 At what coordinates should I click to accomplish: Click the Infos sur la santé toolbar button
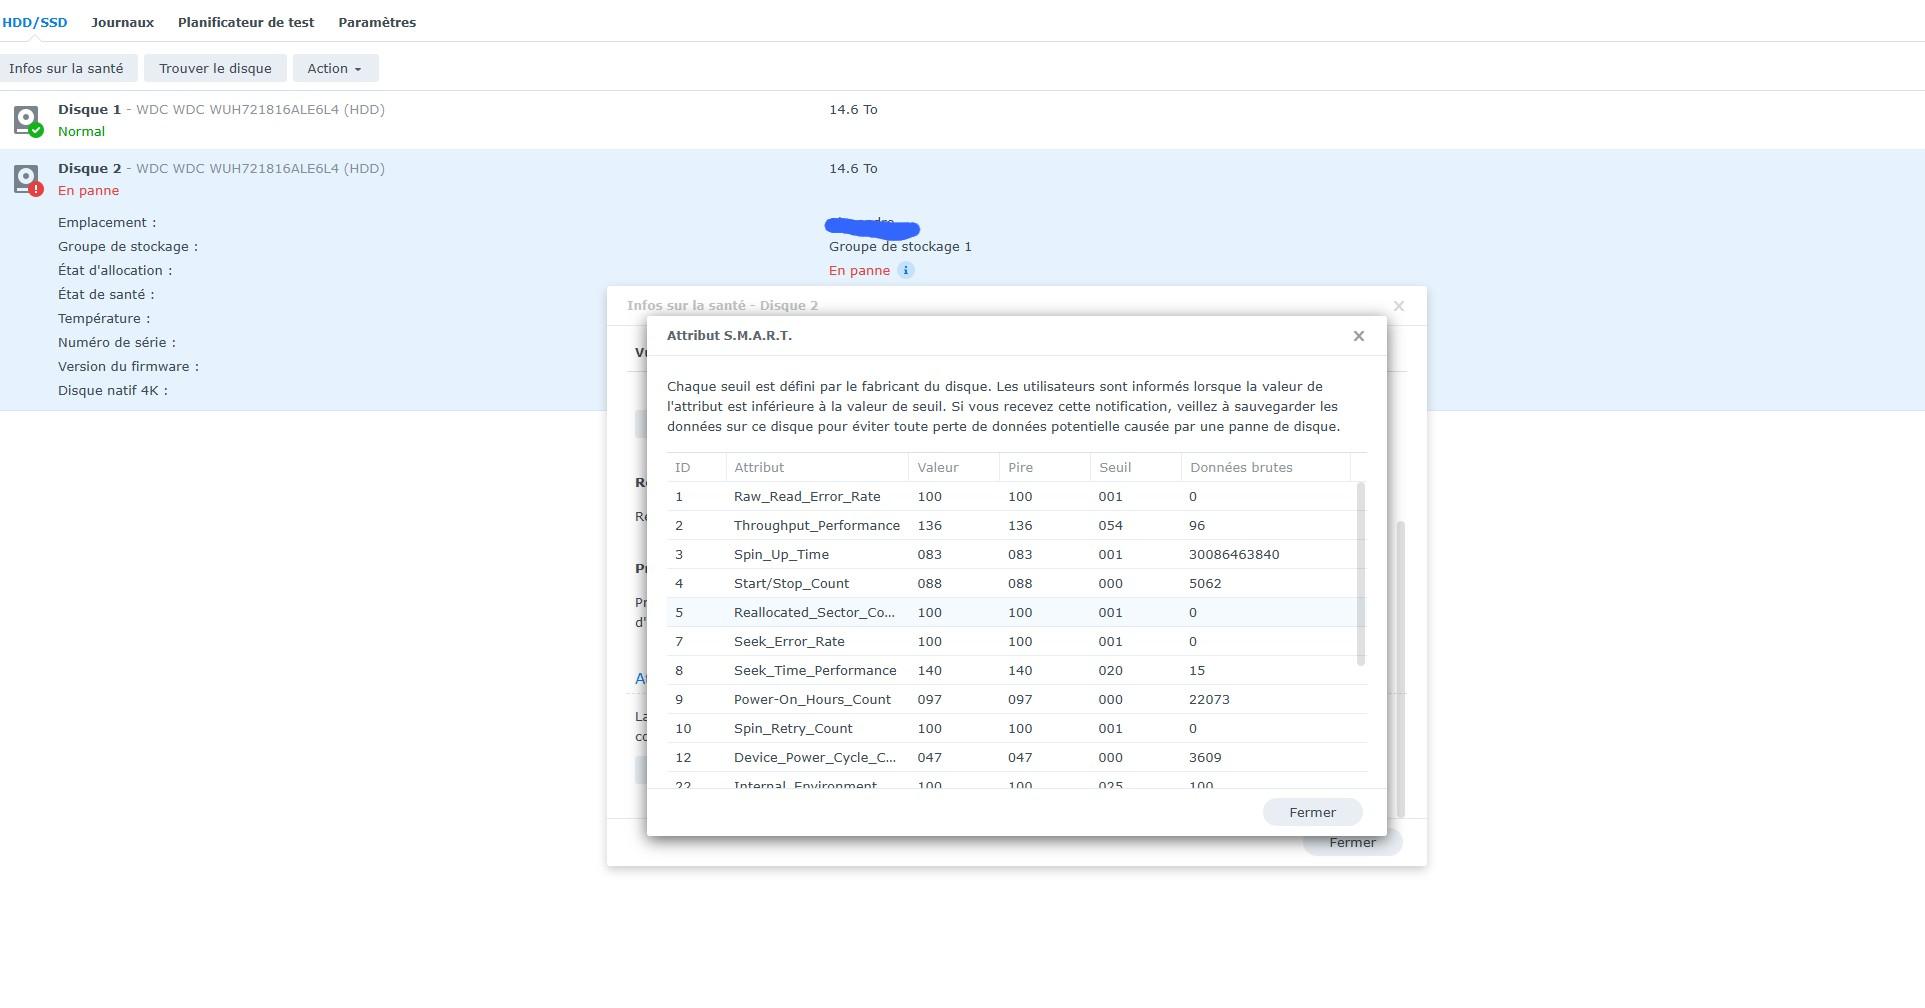pos(67,68)
